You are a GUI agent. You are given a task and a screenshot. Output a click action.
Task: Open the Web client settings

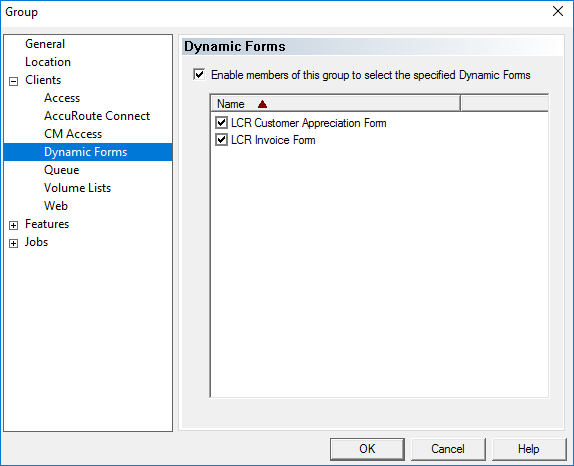(56, 206)
